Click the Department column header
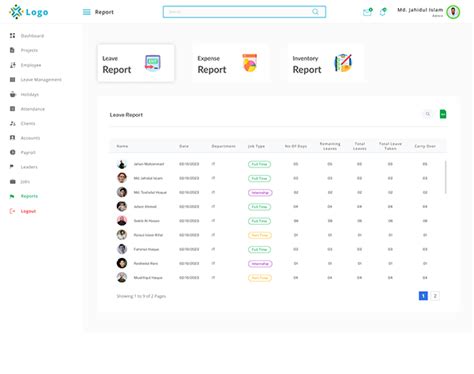The width and height of the screenshot is (474, 374). click(x=224, y=146)
